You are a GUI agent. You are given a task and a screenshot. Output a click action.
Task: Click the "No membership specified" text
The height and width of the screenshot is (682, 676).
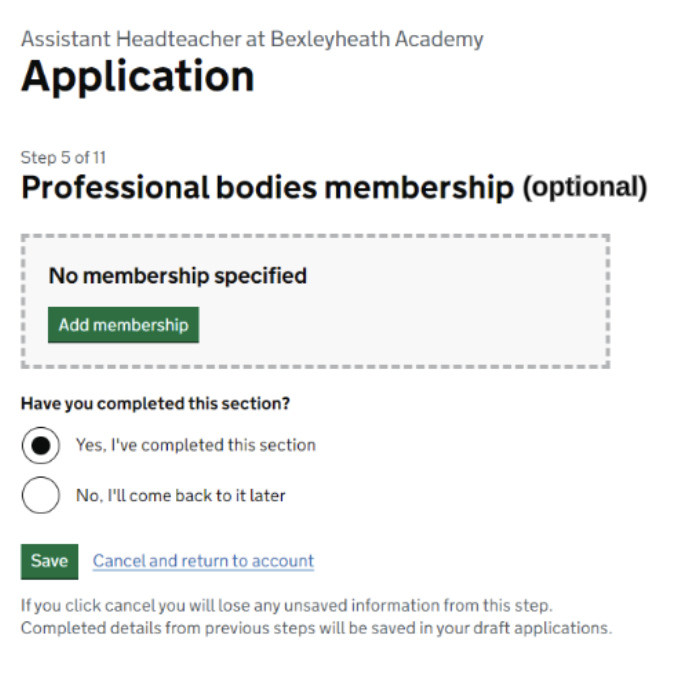pyautogui.click(x=177, y=276)
